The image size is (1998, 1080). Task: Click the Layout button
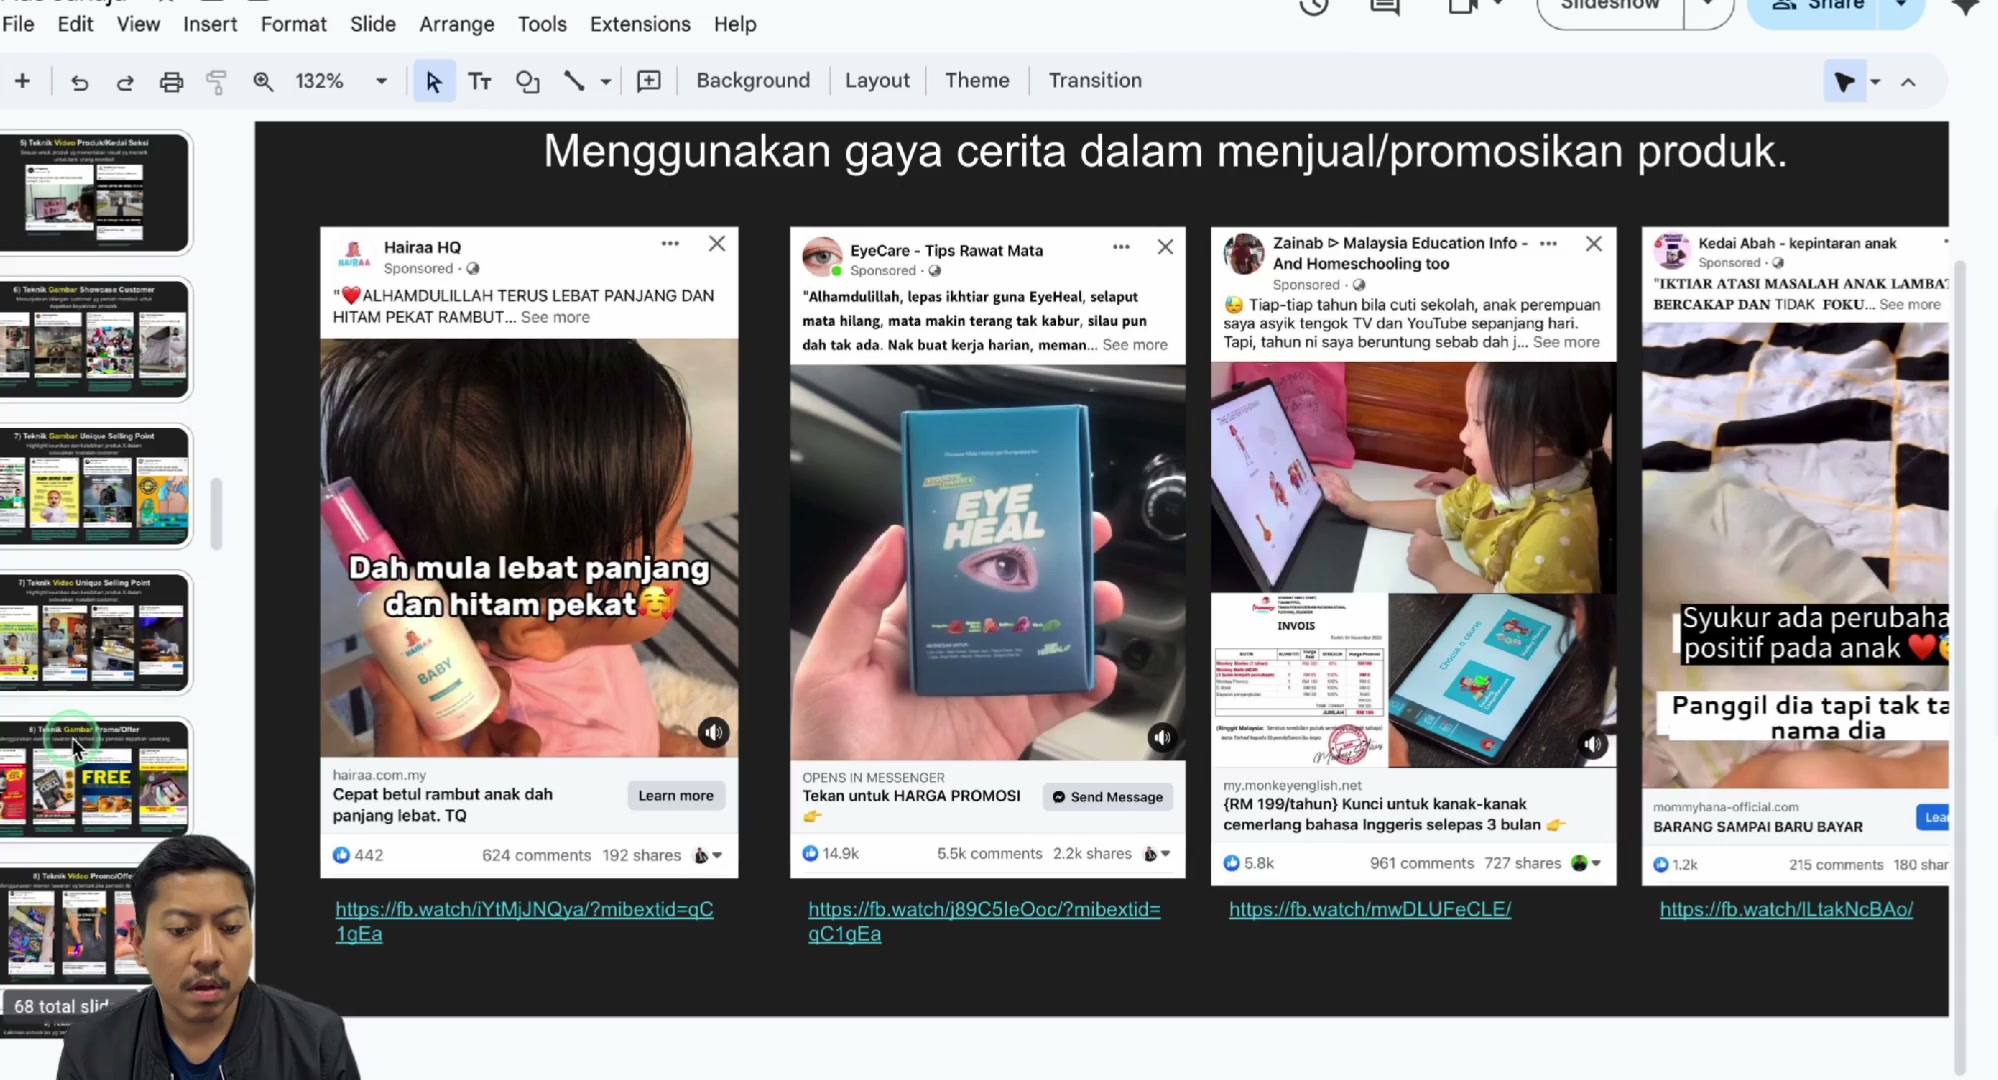[x=877, y=80]
